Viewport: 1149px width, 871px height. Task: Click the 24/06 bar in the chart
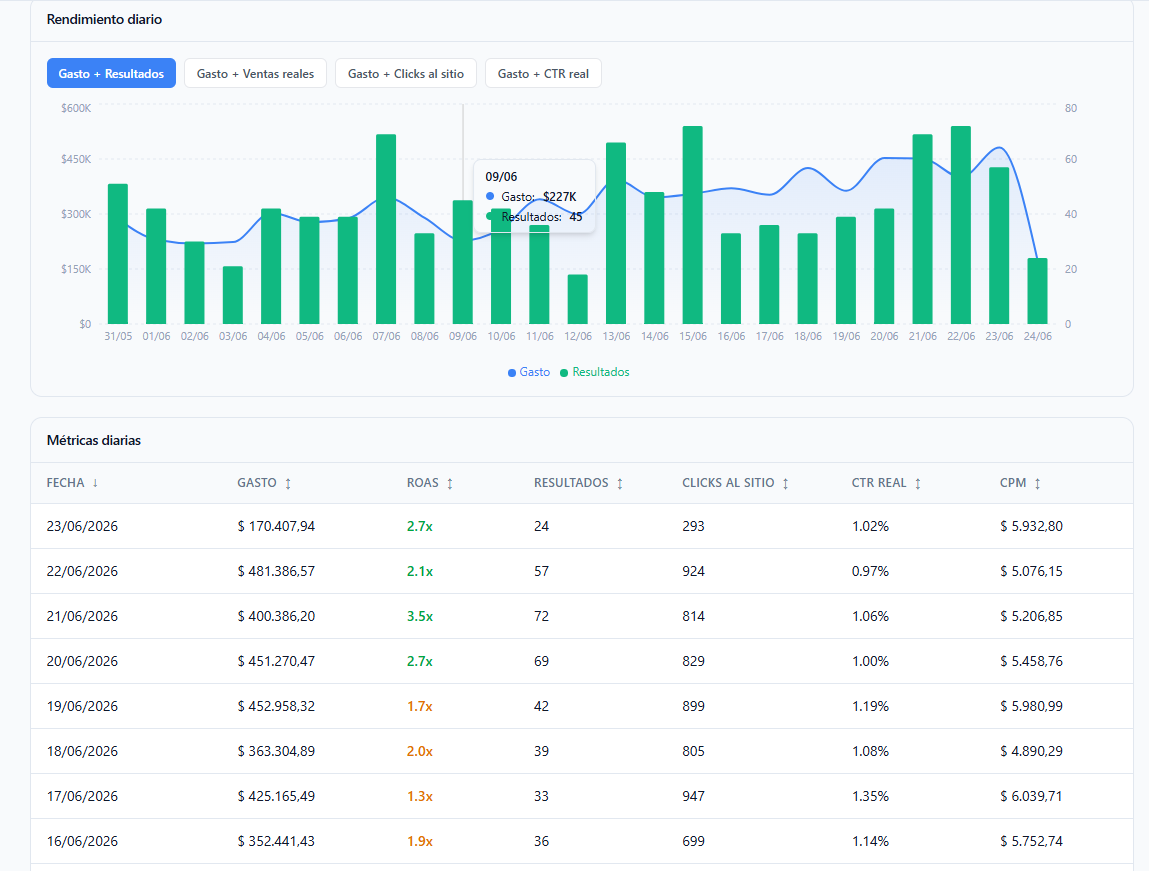coord(1038,291)
